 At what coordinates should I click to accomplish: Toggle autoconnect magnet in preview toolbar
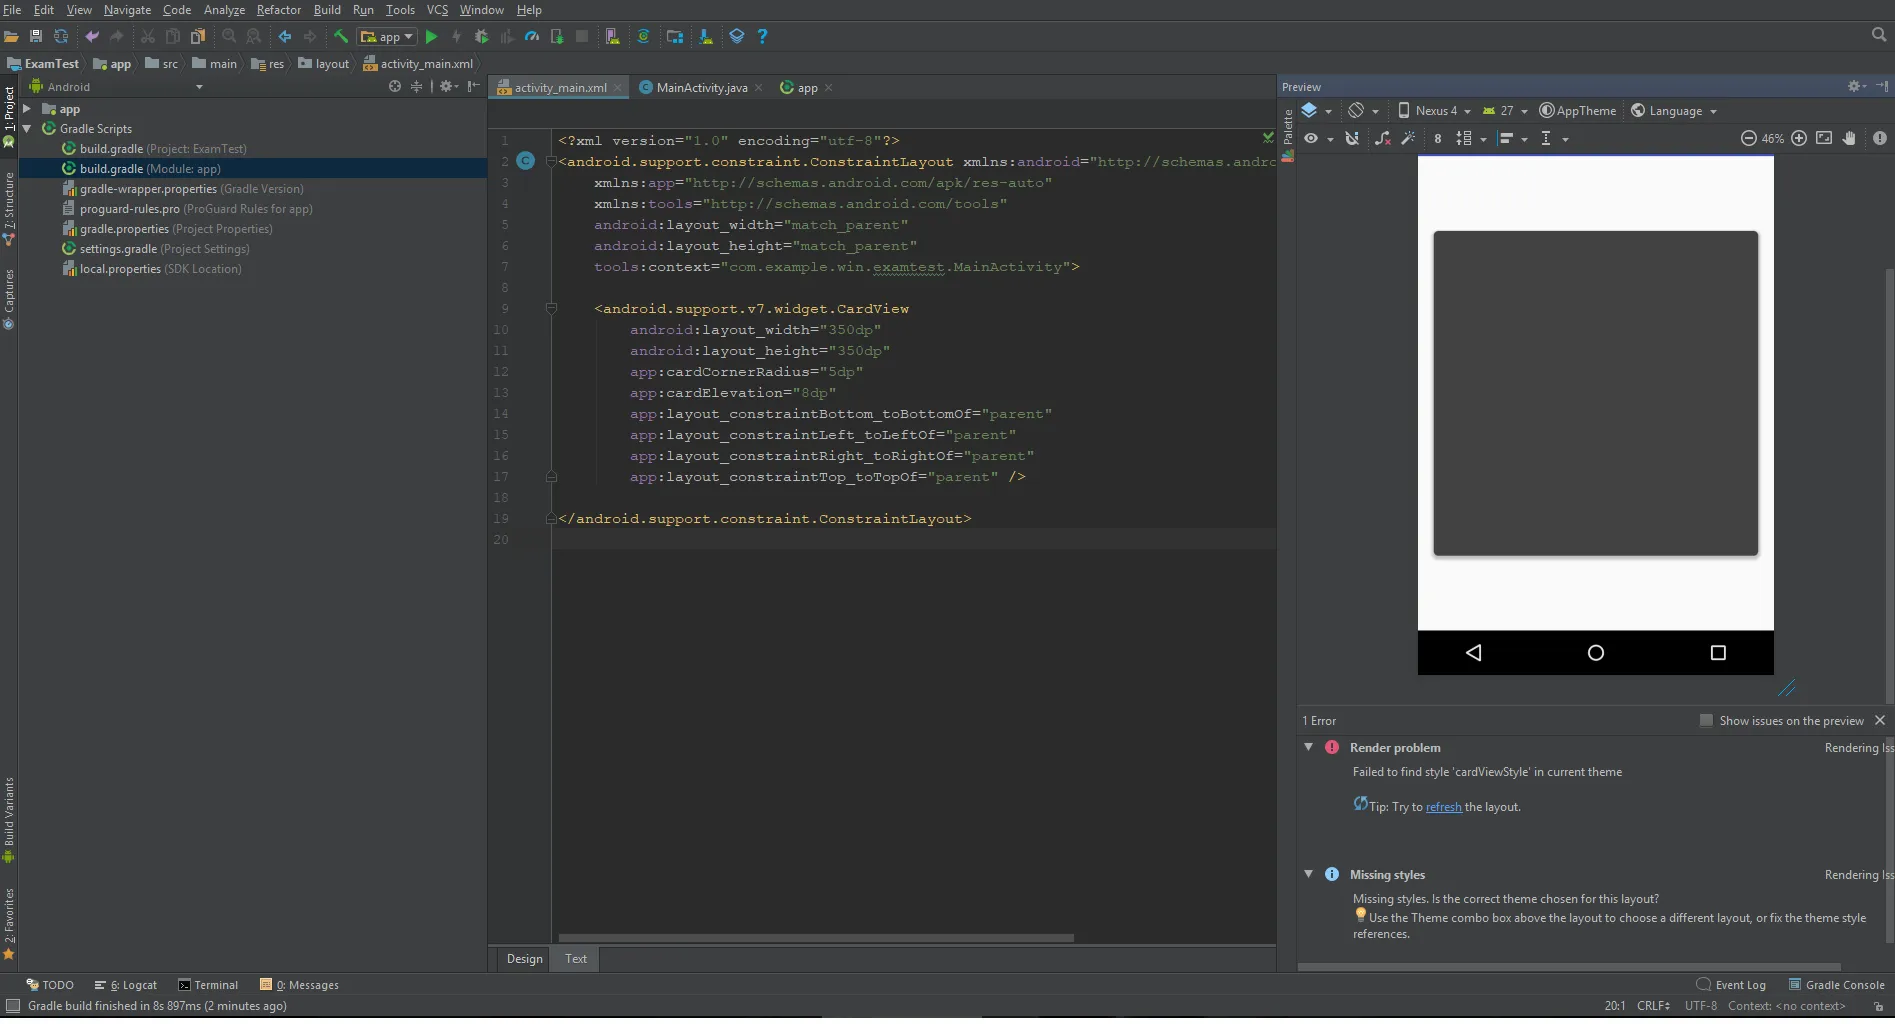click(x=1352, y=139)
